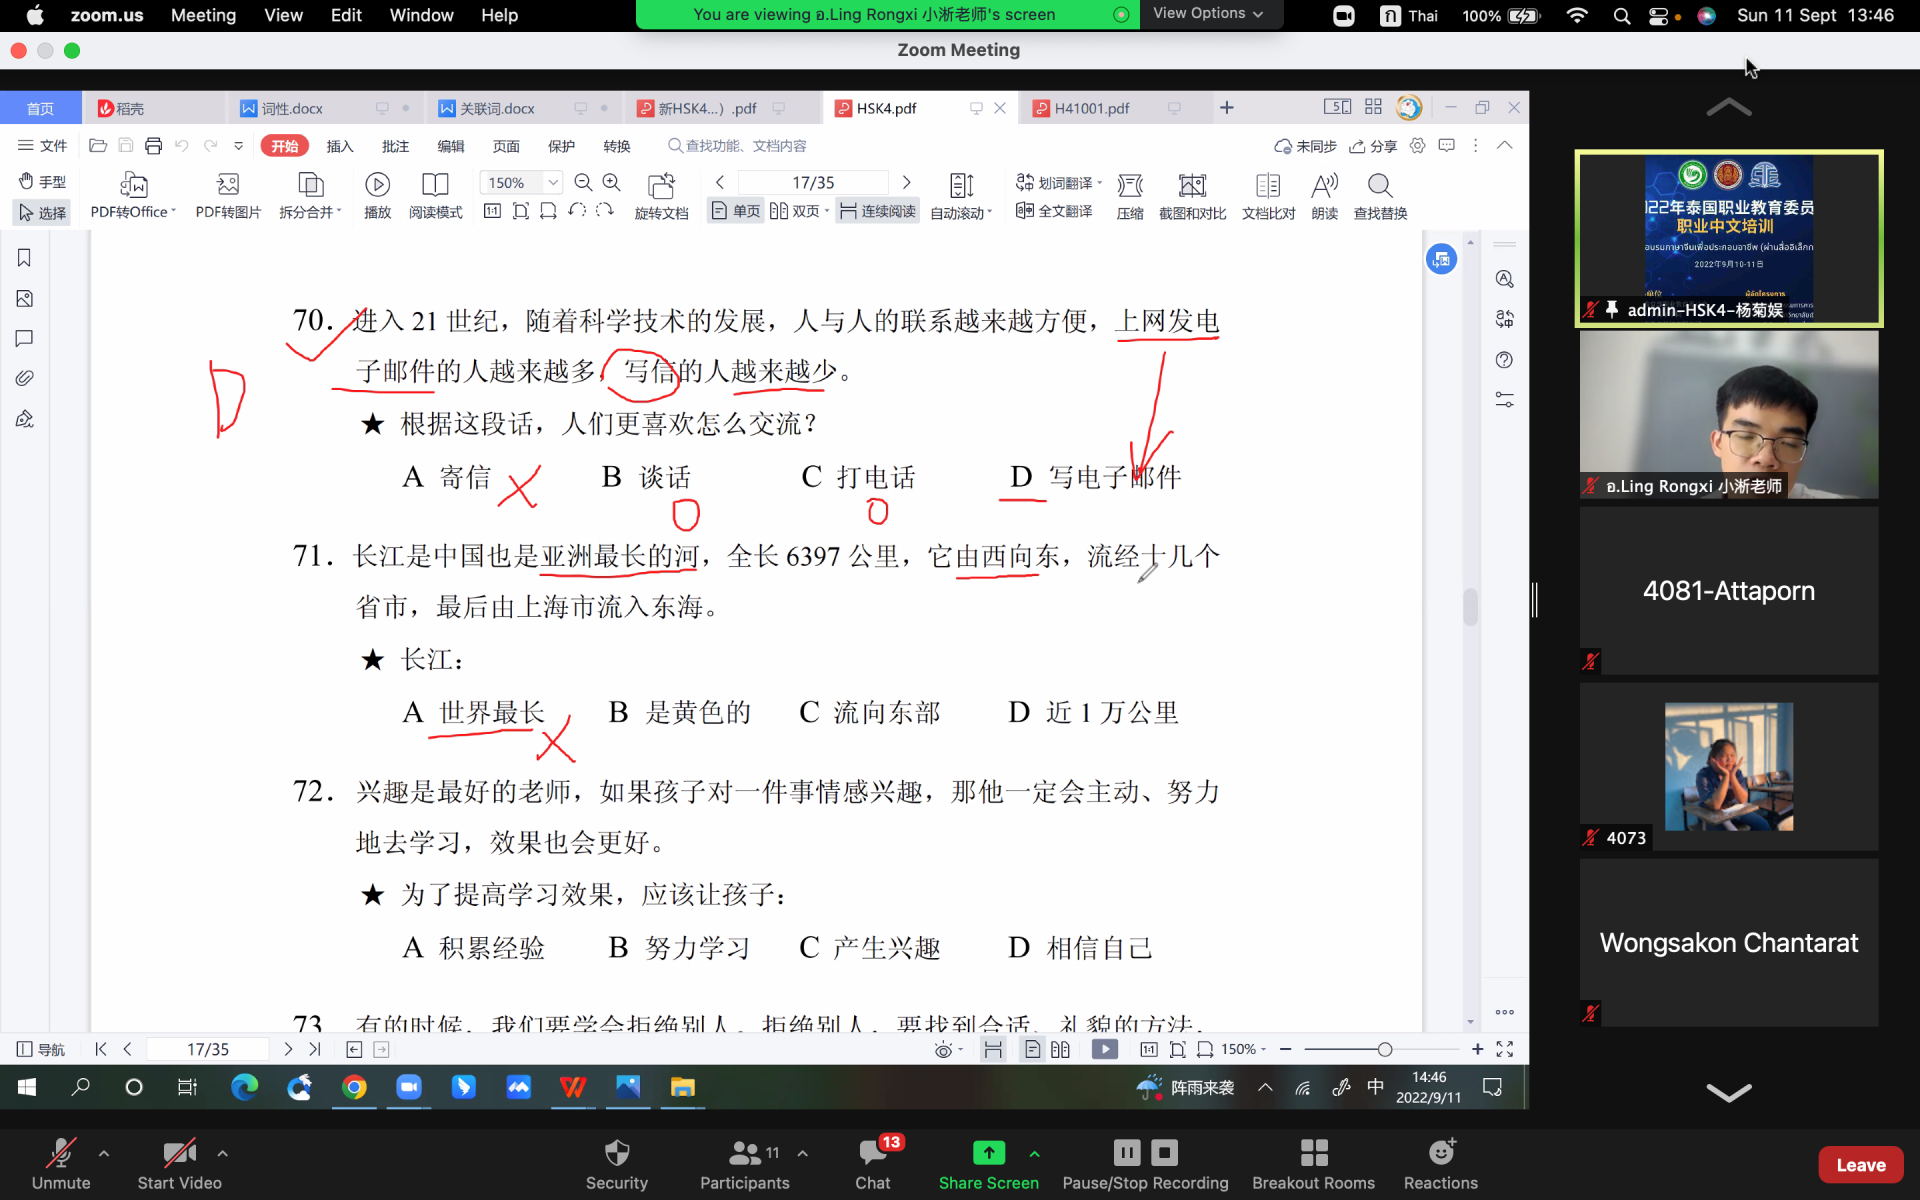Open the Chat panel
The height and width of the screenshot is (1200, 1920).
872,1165
